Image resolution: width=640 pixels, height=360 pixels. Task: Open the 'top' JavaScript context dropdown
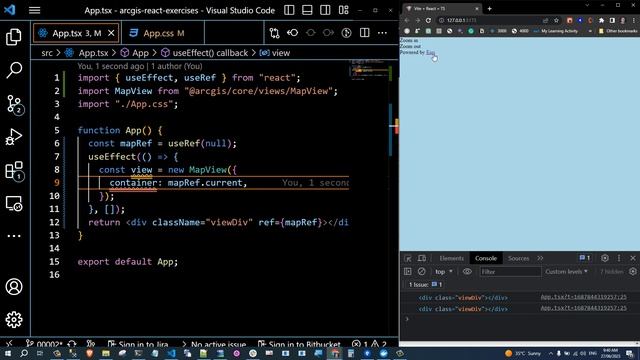click(x=444, y=271)
